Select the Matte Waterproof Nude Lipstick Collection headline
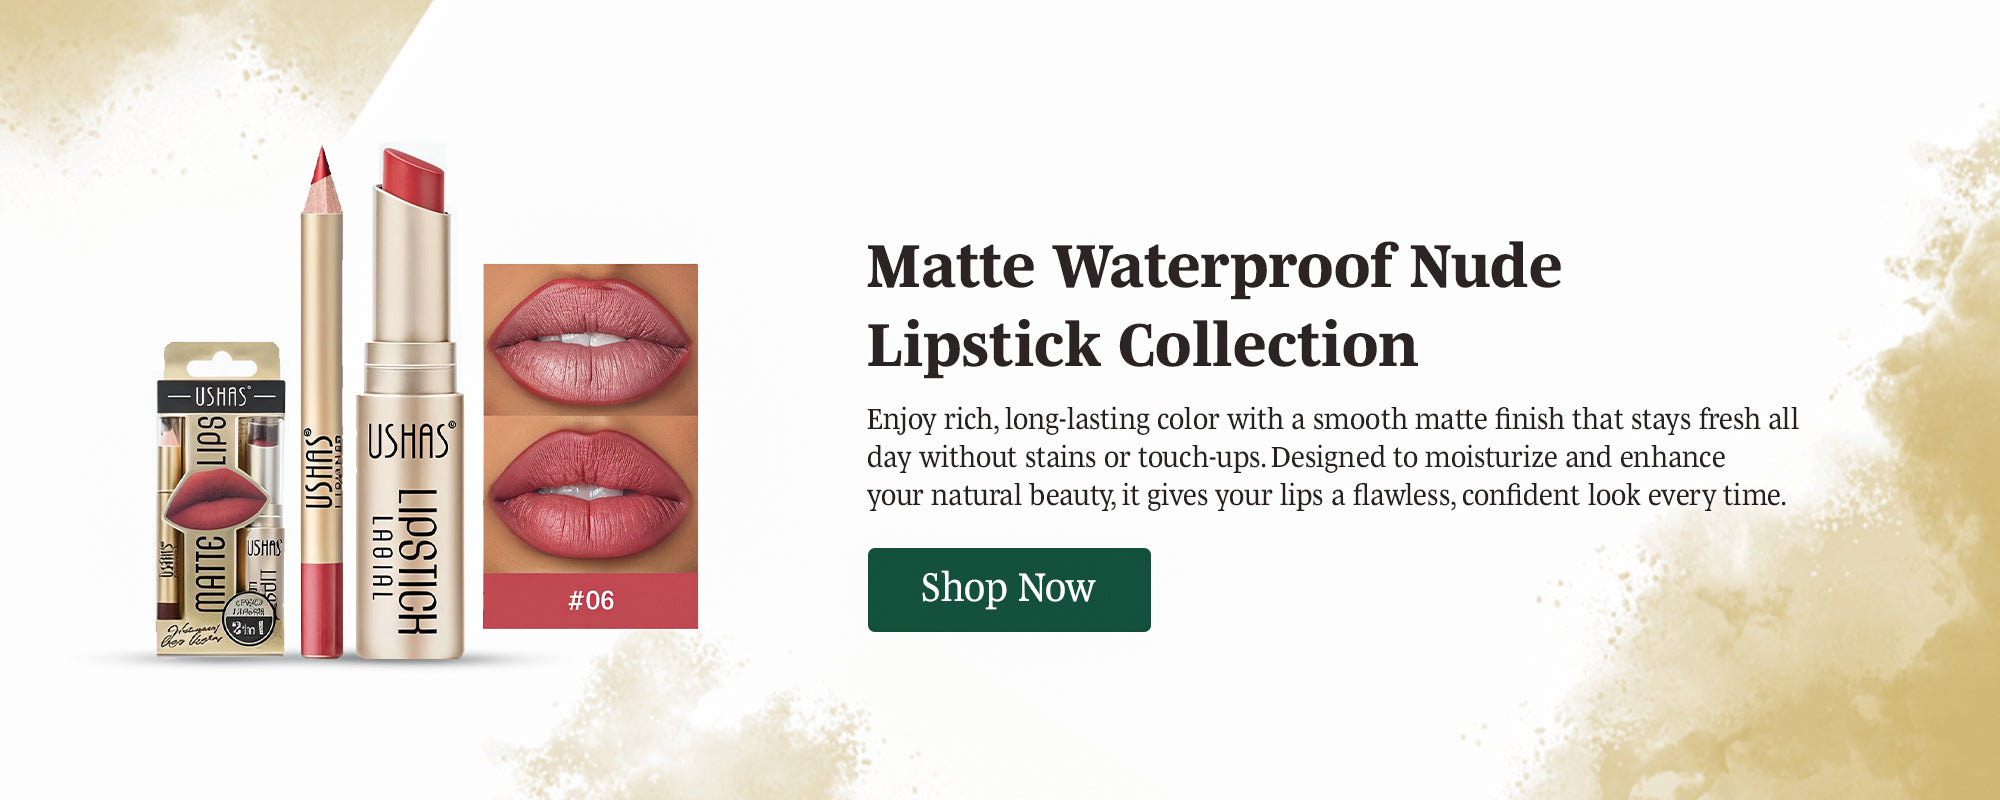The height and width of the screenshot is (800, 2000). coord(1214,305)
